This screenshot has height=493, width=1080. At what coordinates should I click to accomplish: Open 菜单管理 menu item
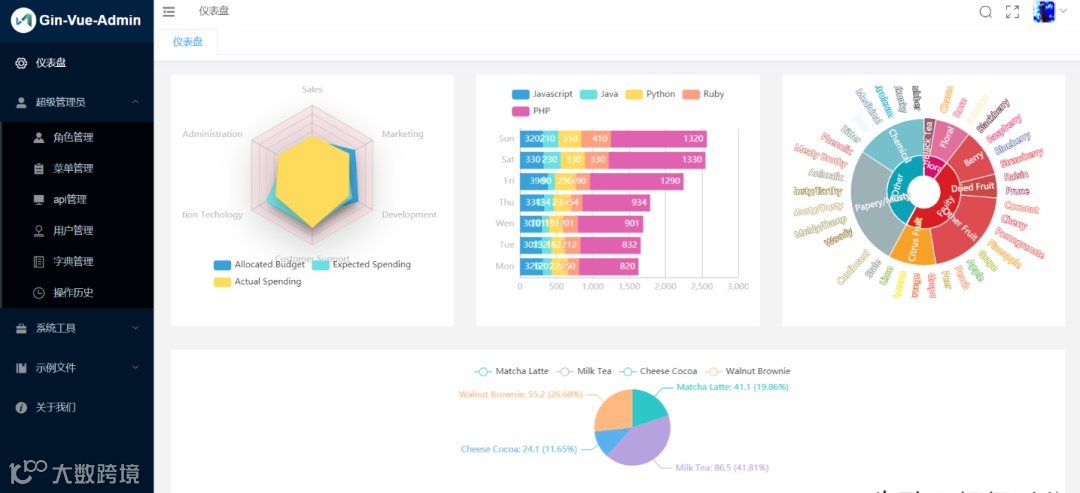(76, 168)
